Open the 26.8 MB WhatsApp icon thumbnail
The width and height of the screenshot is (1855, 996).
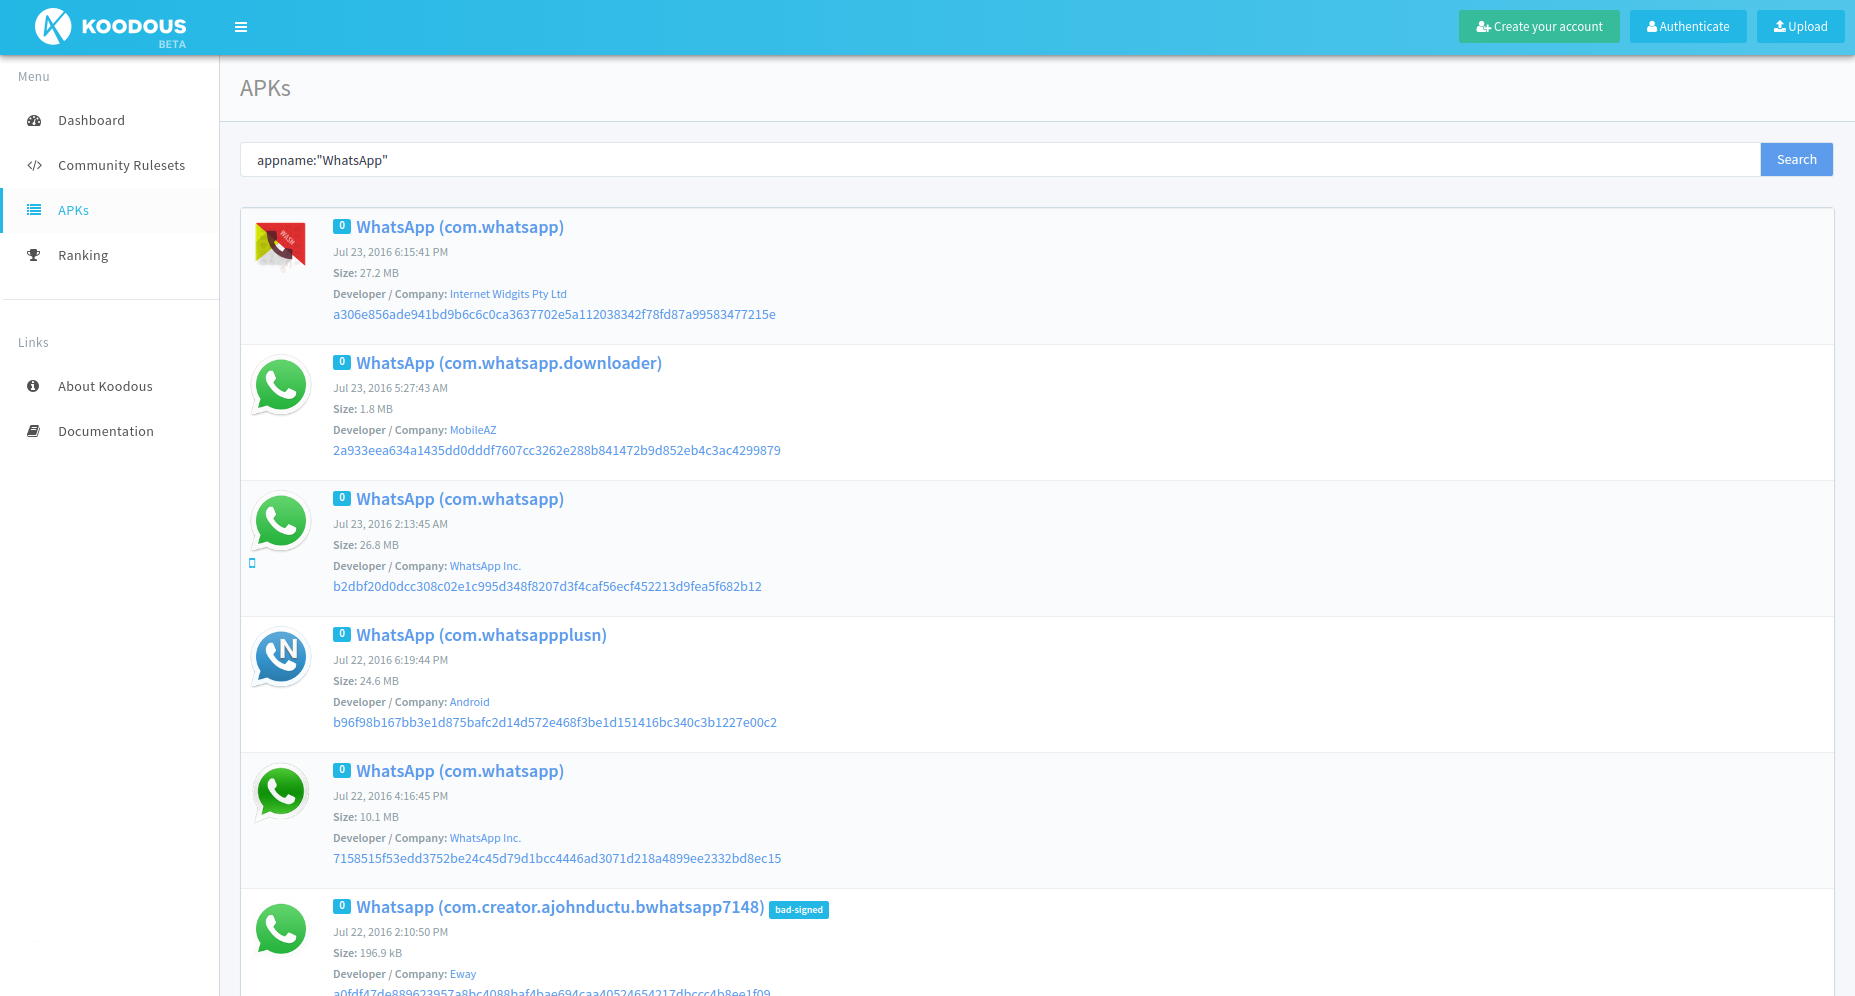point(281,521)
